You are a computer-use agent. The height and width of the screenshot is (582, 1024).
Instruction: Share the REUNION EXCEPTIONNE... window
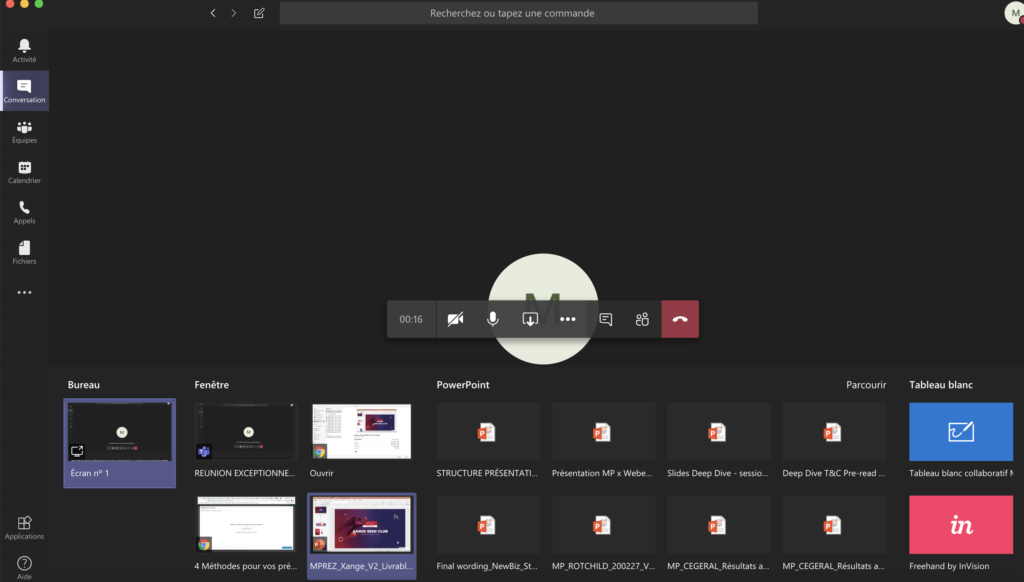click(246, 441)
